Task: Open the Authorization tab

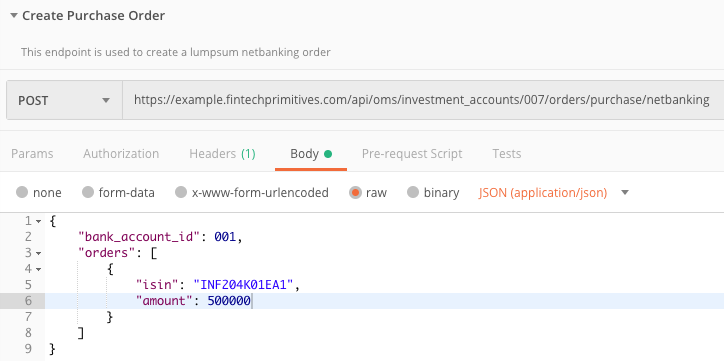Action: click(x=121, y=154)
